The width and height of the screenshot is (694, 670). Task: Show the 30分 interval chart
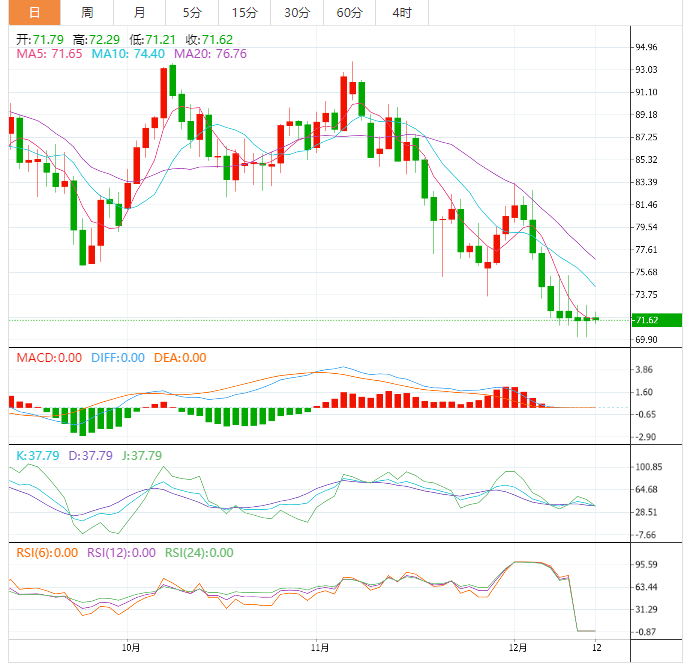click(296, 12)
